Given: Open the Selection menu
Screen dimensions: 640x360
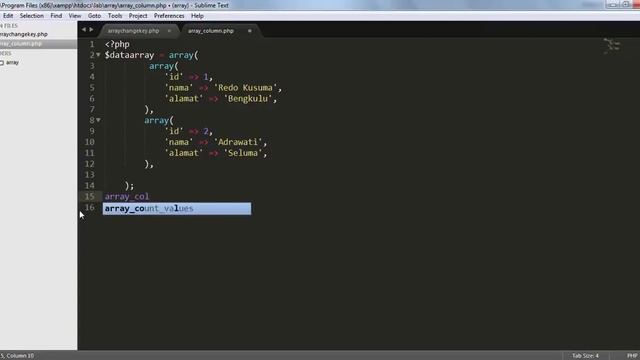Looking at the screenshot, I should pyautogui.click(x=31, y=16).
